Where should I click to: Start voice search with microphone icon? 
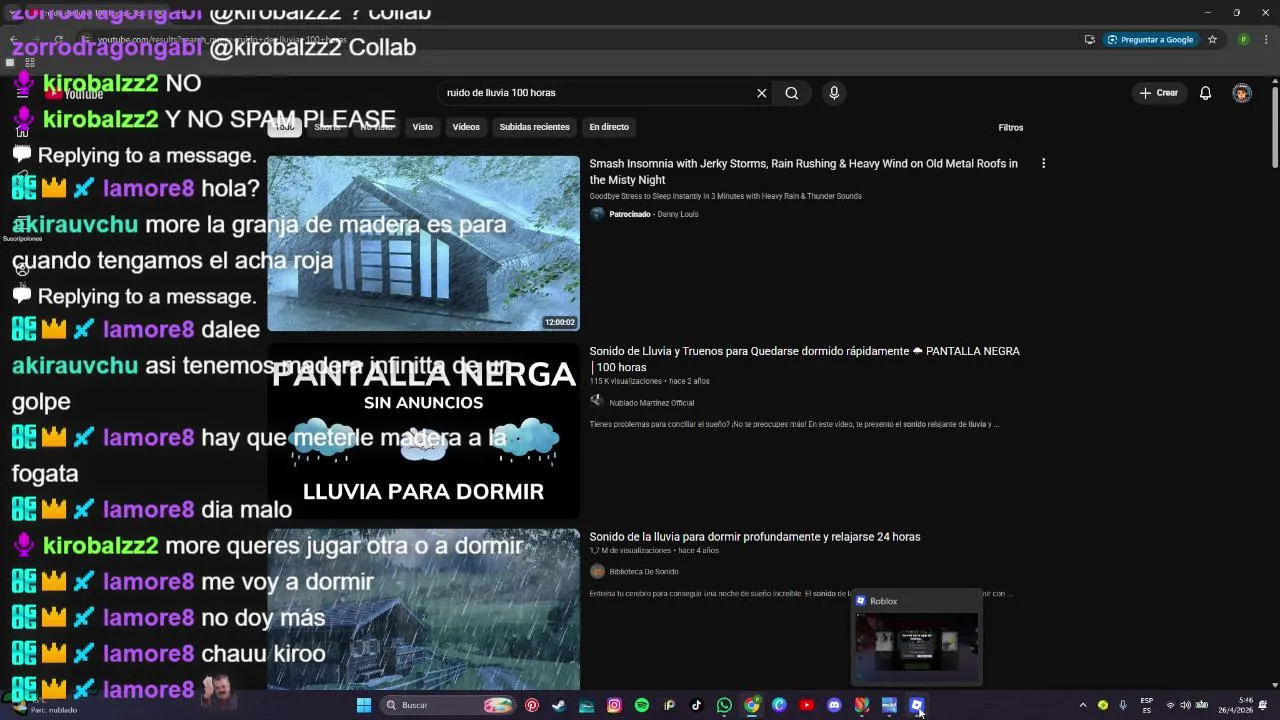pyautogui.click(x=834, y=93)
